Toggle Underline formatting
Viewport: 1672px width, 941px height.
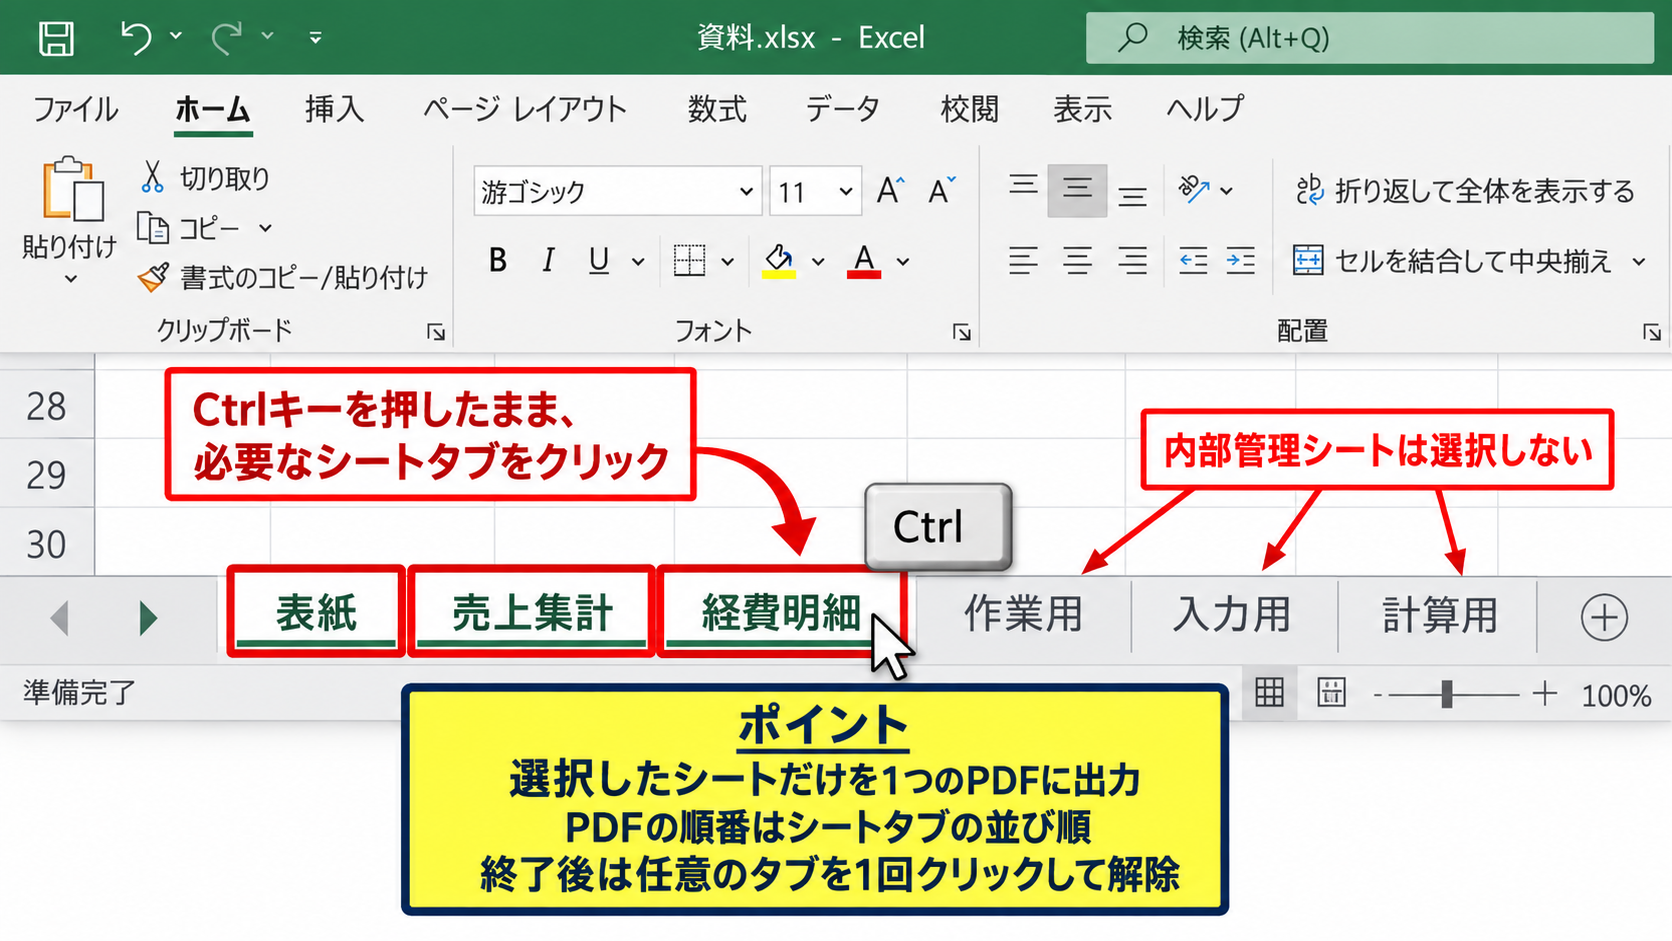click(x=599, y=261)
